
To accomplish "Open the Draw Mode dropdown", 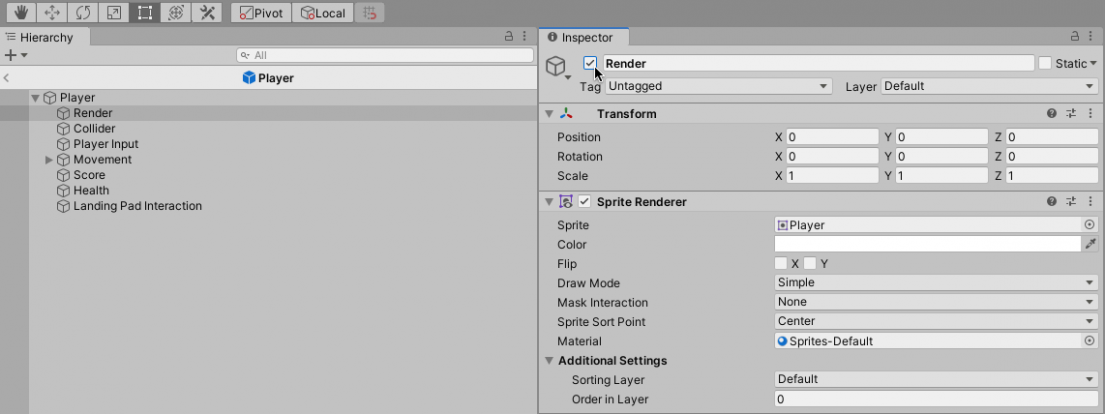I will (x=936, y=283).
